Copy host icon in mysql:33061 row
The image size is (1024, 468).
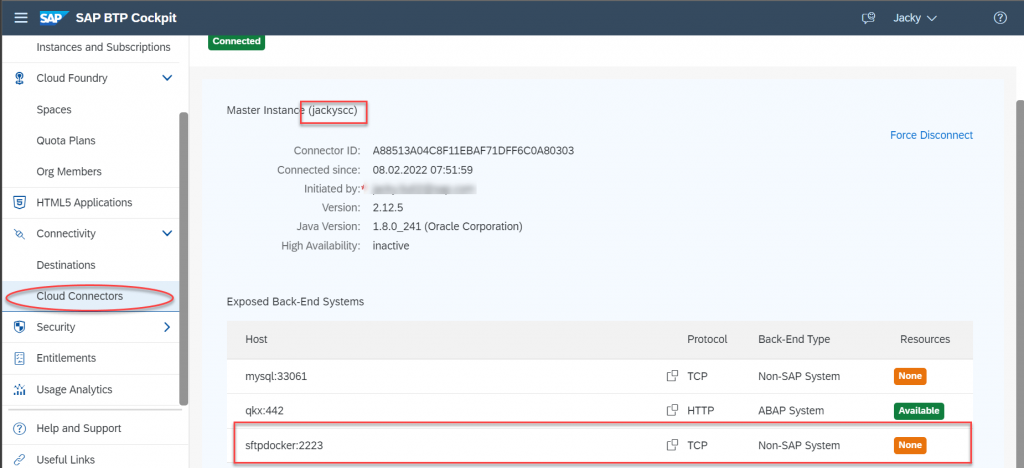(x=671, y=376)
